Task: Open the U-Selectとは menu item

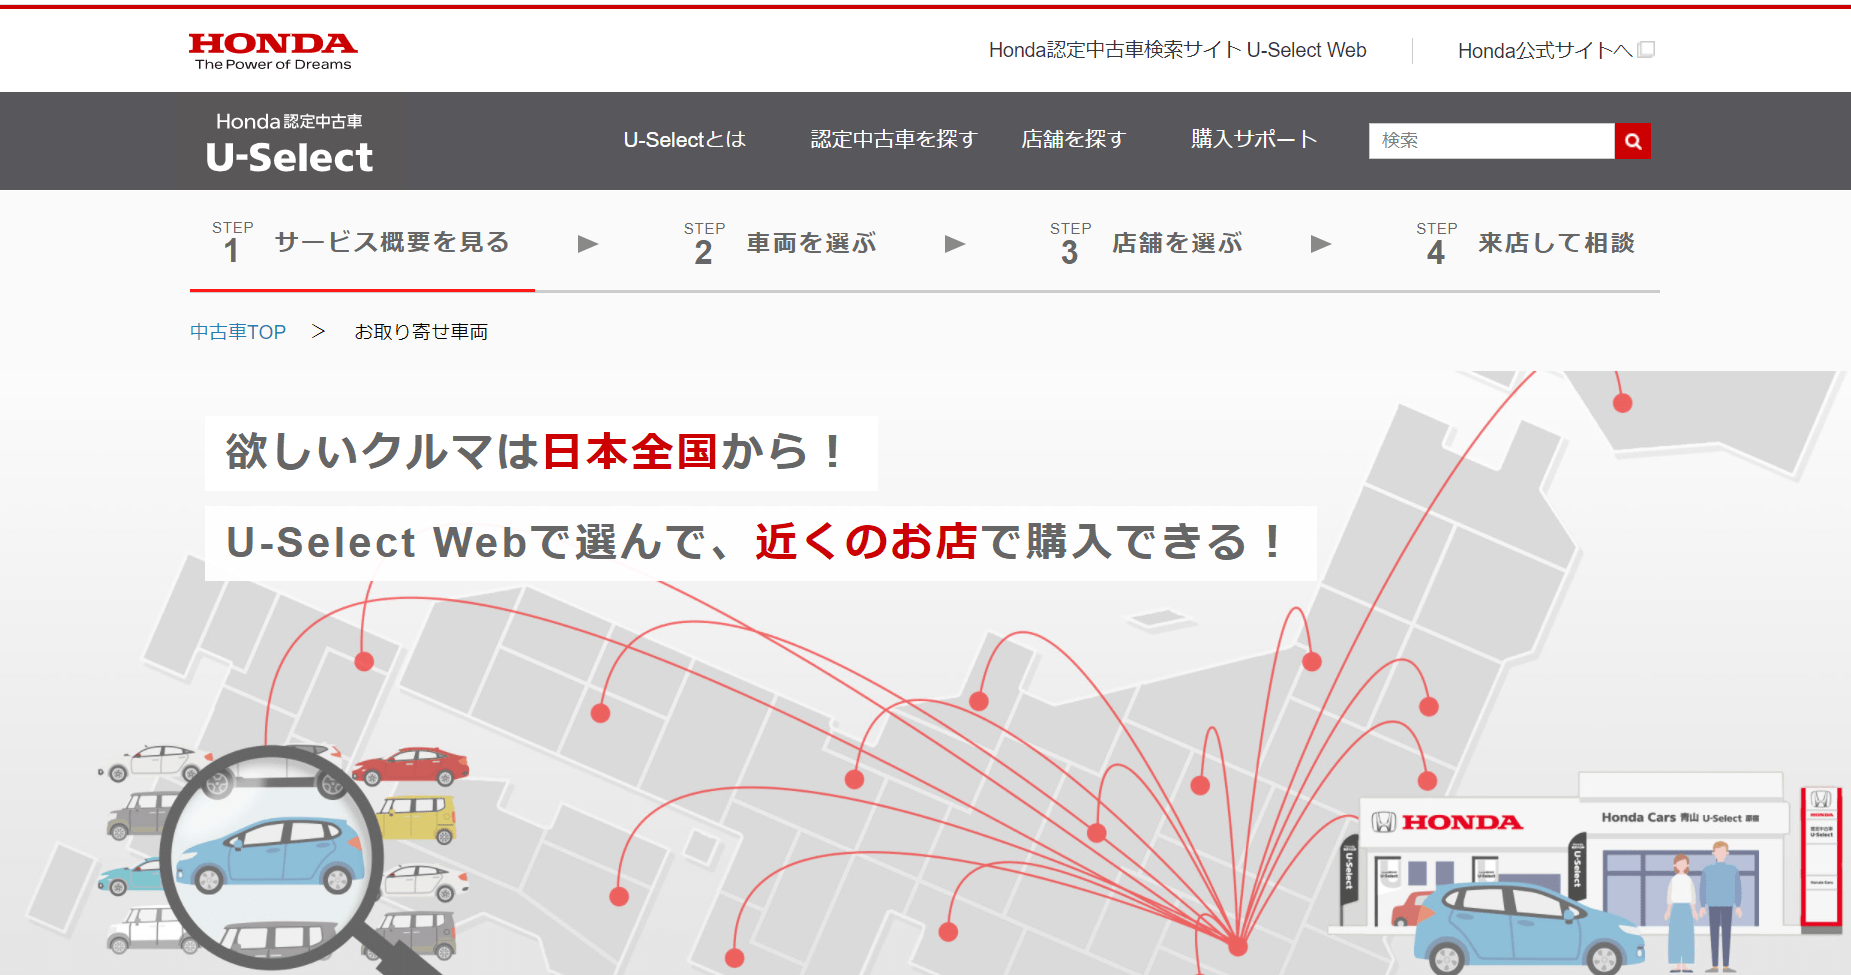Action: 684,140
